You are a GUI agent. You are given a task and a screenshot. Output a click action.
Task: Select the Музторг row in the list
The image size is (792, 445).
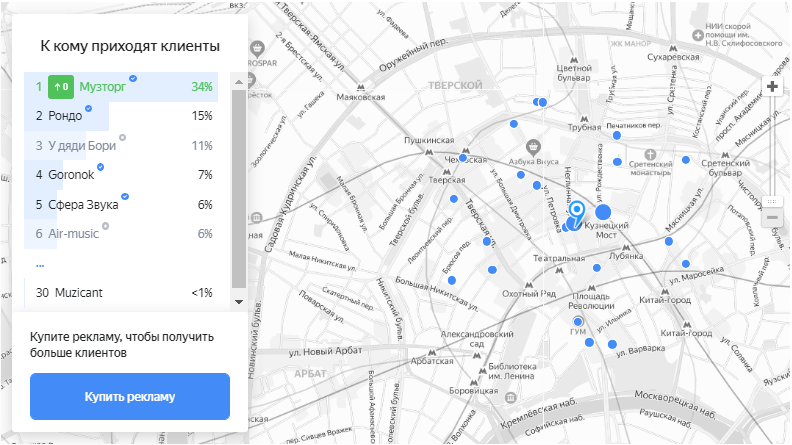click(121, 87)
